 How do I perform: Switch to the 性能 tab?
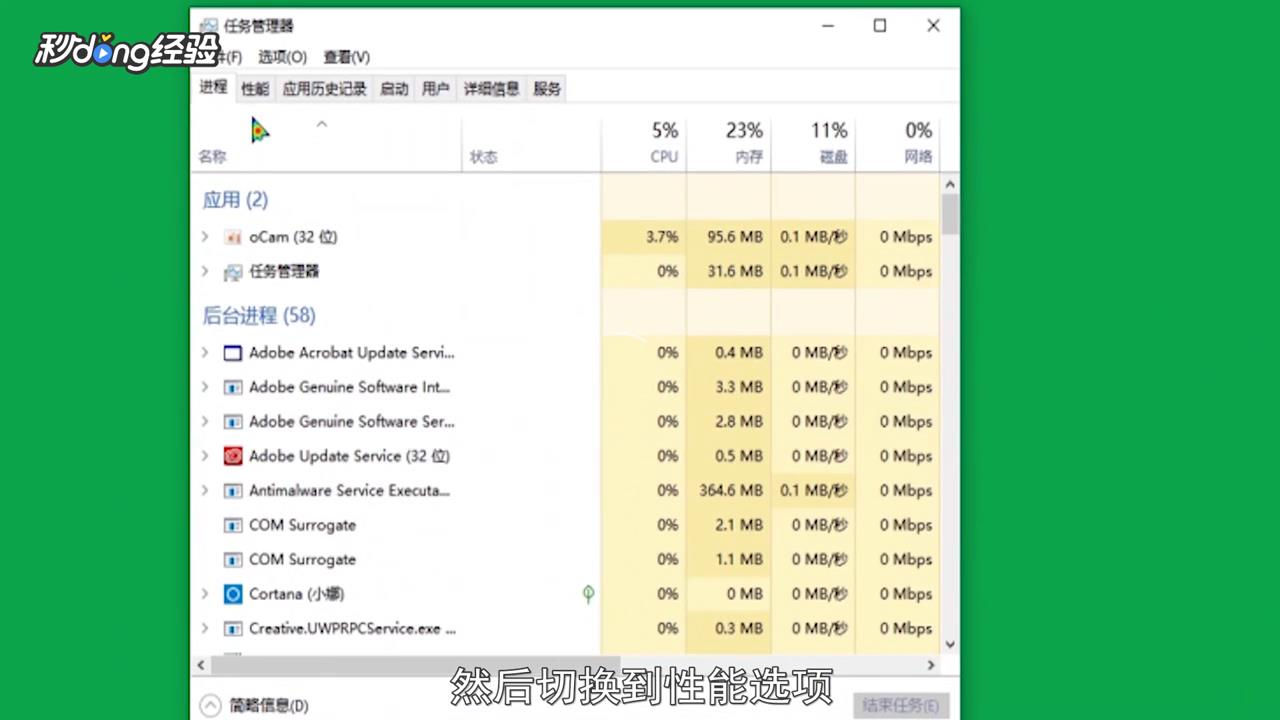pyautogui.click(x=255, y=89)
